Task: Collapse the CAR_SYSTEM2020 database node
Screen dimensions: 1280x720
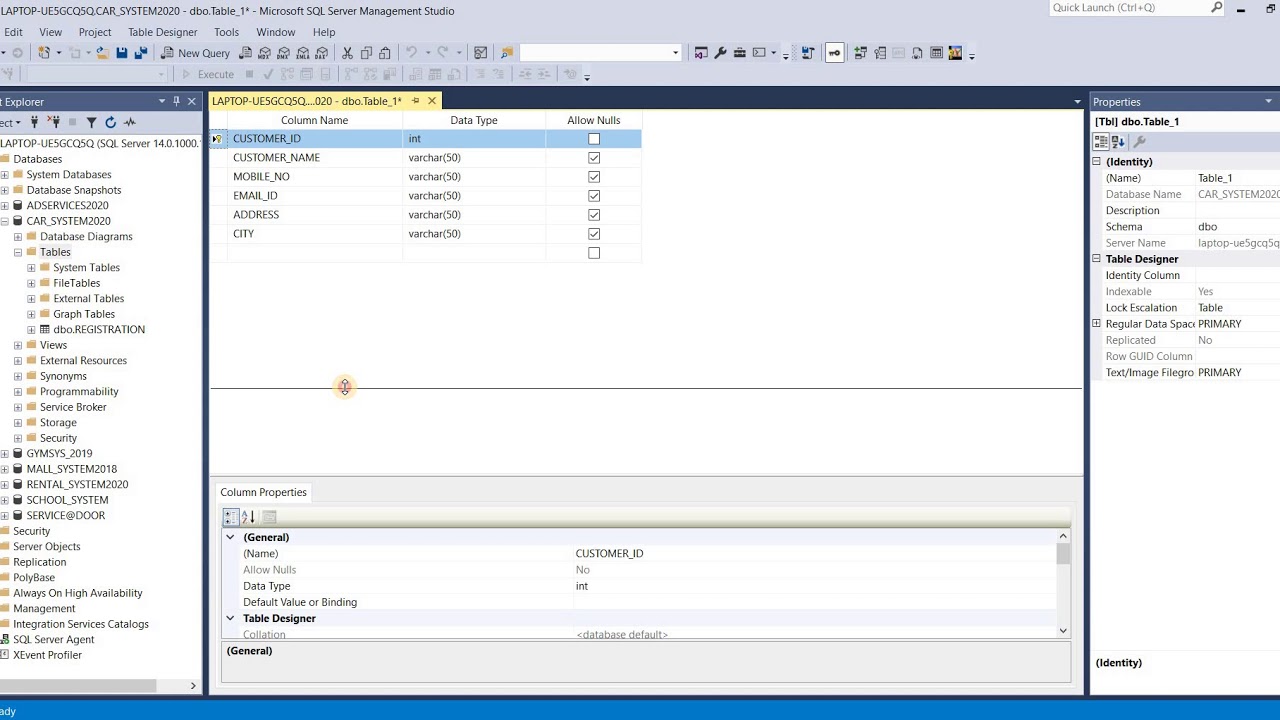Action: coord(5,221)
